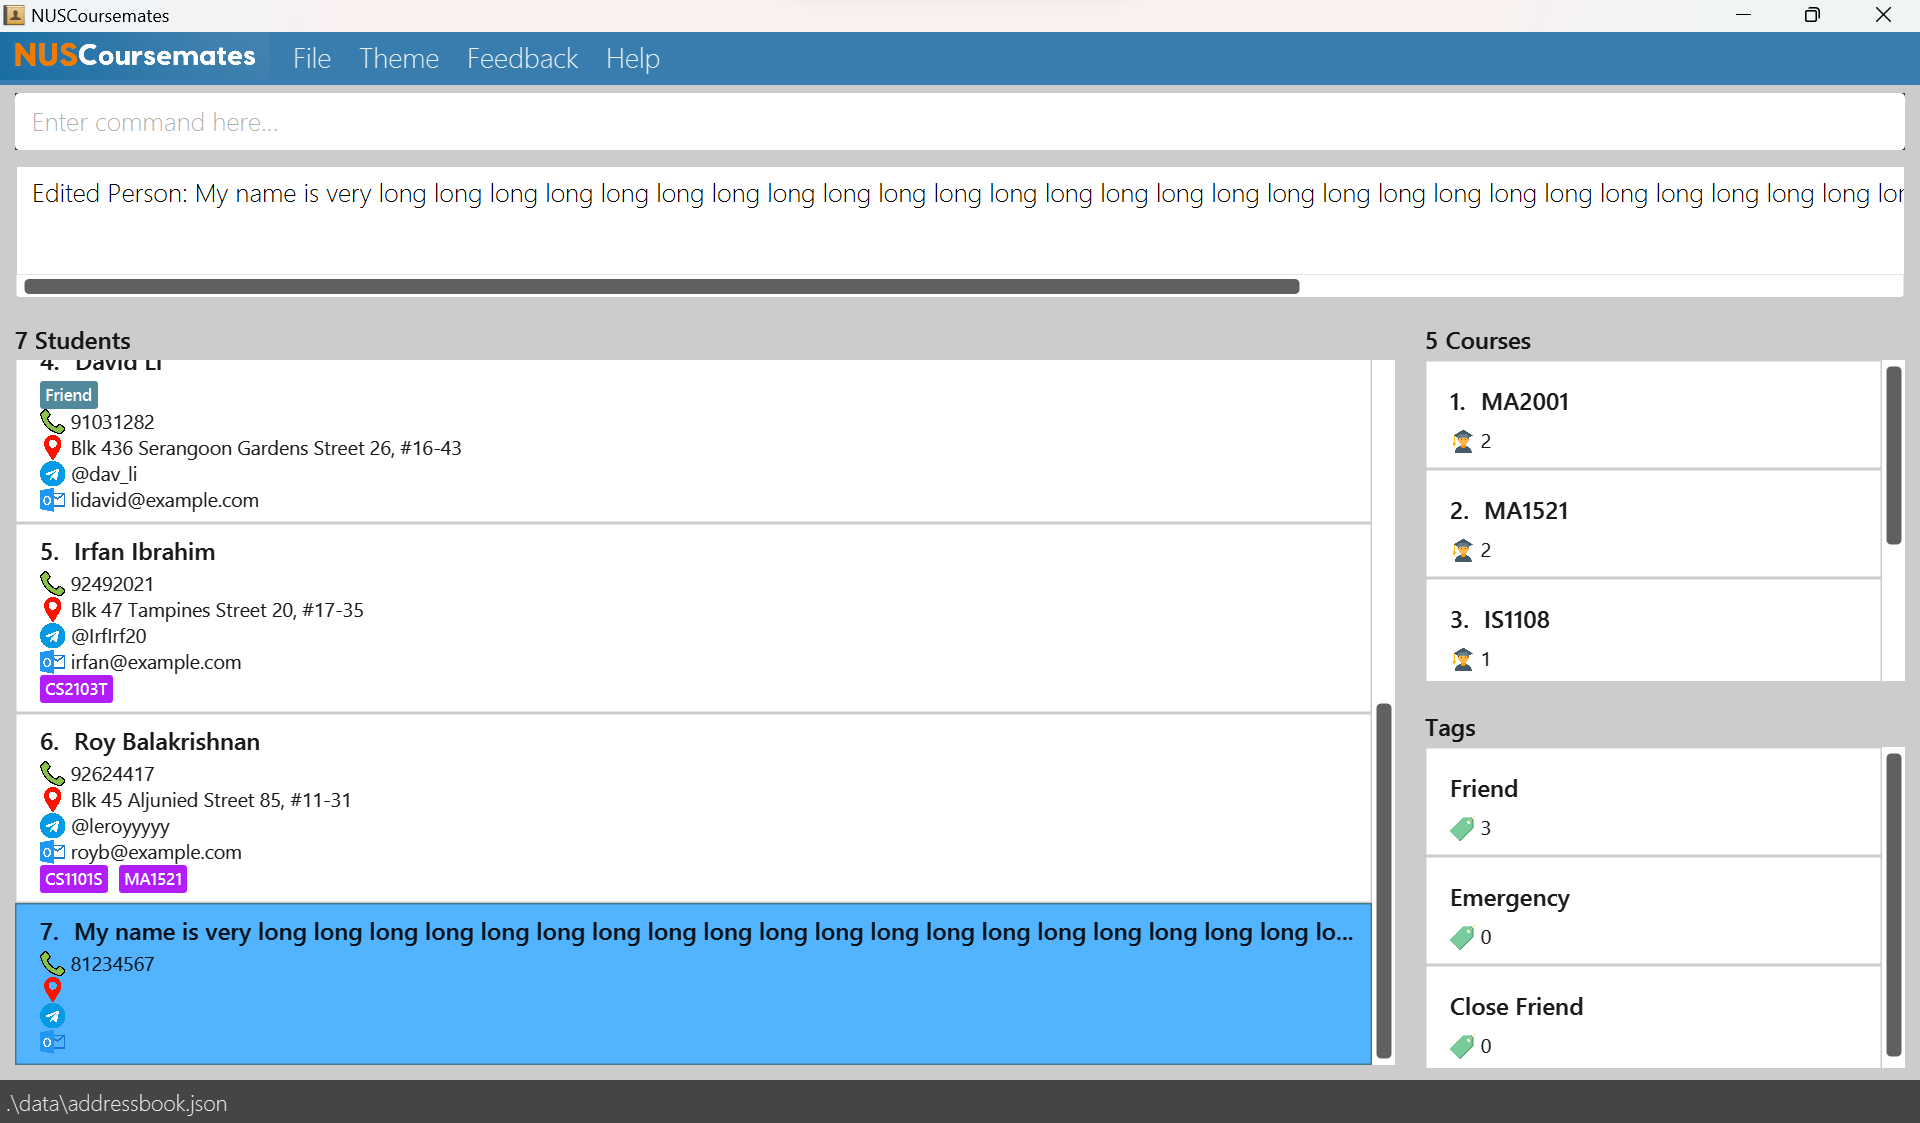Click graduate student icon under IS1108

click(x=1462, y=659)
